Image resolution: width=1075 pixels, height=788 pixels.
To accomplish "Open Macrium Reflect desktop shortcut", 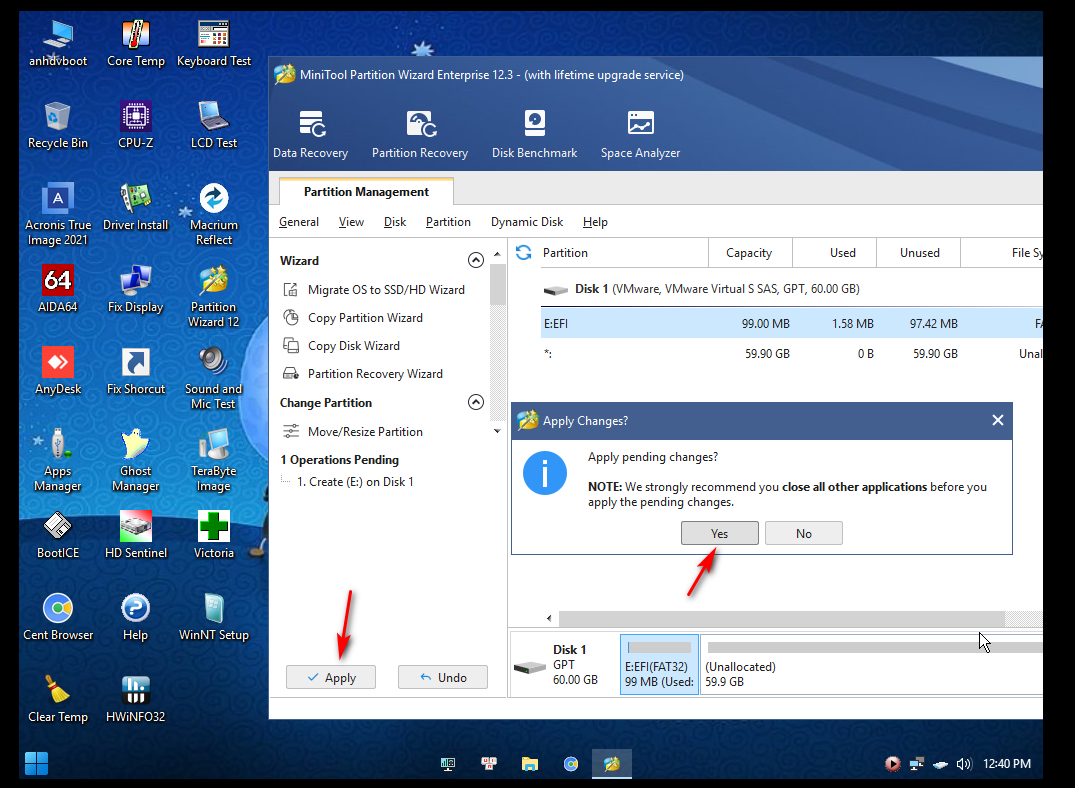I will point(214,215).
